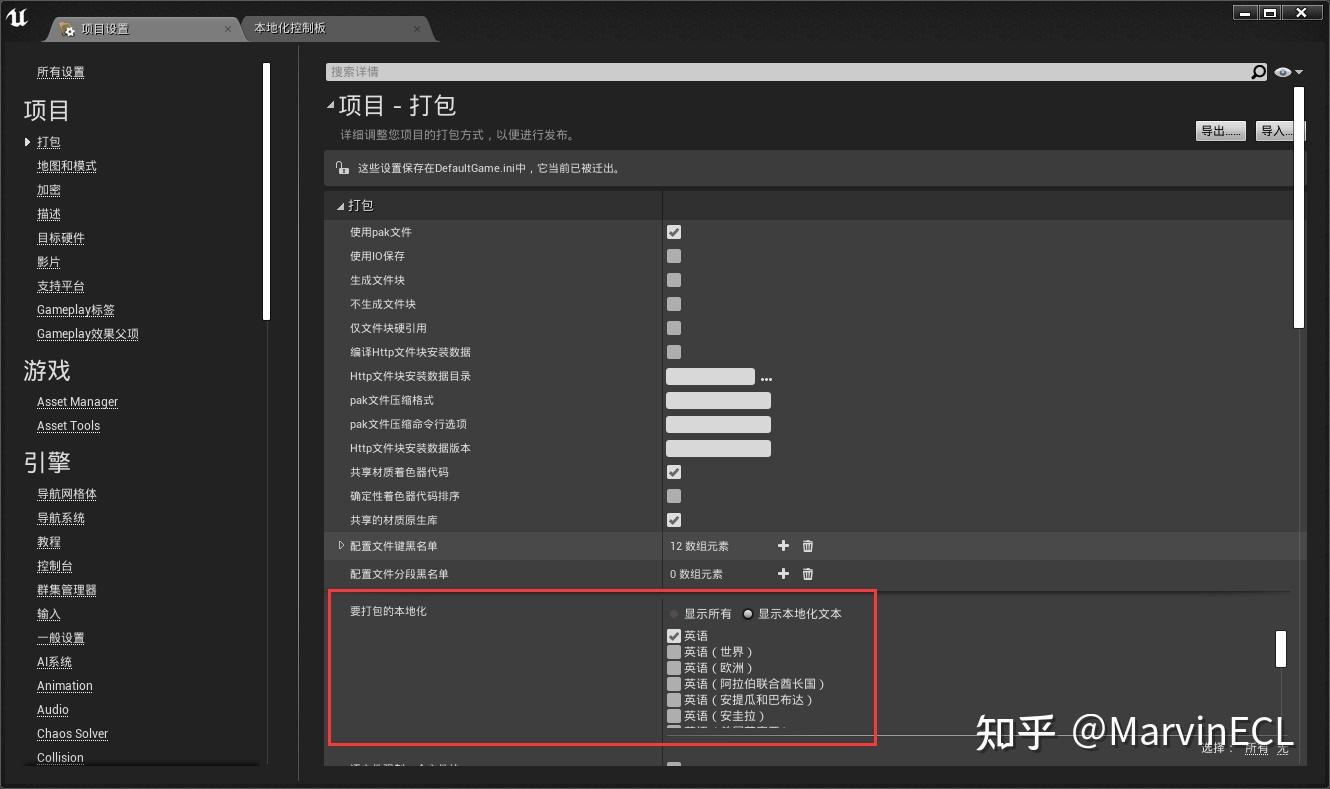Screen dimensions: 1330x789
Task: Click the ... browse icon for Http文件块安装数据目录
Action: pos(766,376)
